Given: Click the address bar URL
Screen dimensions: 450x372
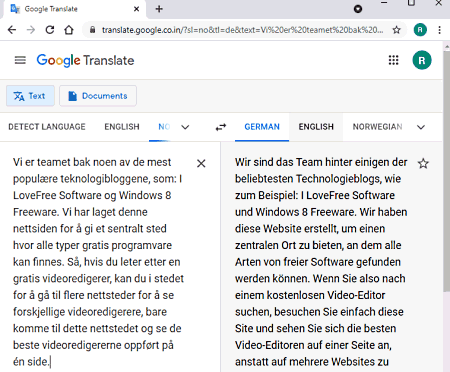Looking at the screenshot, I should tap(242, 30).
